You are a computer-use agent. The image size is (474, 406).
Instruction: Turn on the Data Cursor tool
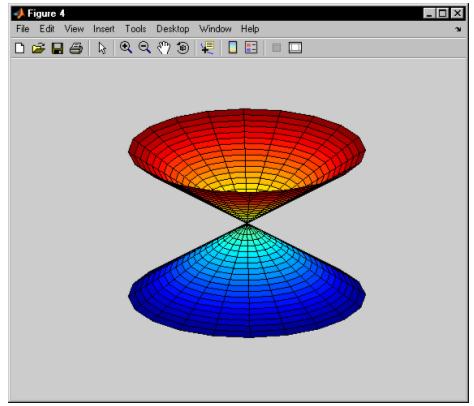tap(208, 48)
